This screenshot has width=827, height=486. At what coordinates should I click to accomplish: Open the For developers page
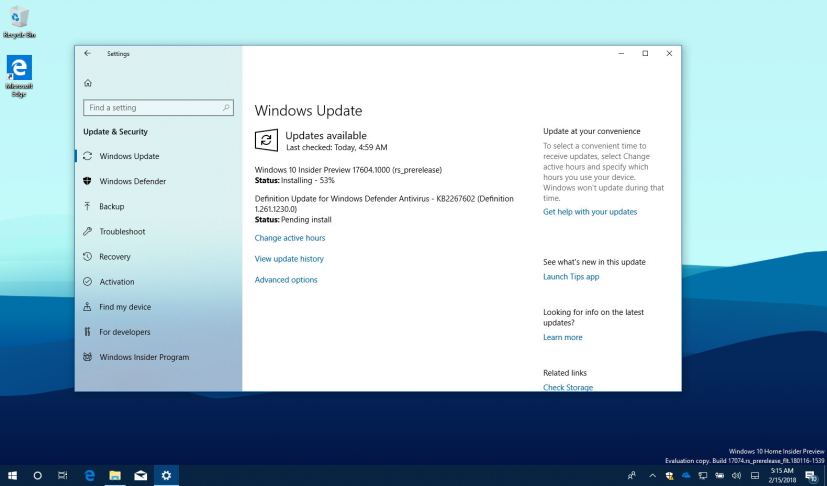pos(158,332)
